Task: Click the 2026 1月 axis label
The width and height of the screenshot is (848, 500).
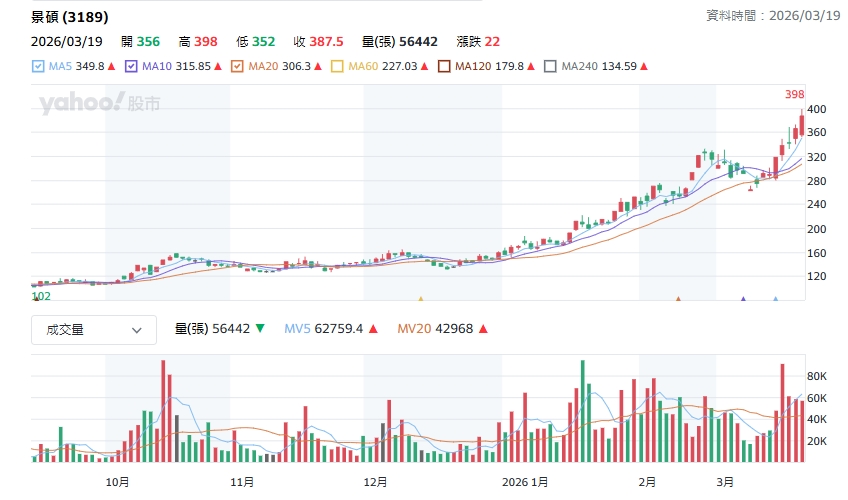Action: click(x=524, y=482)
